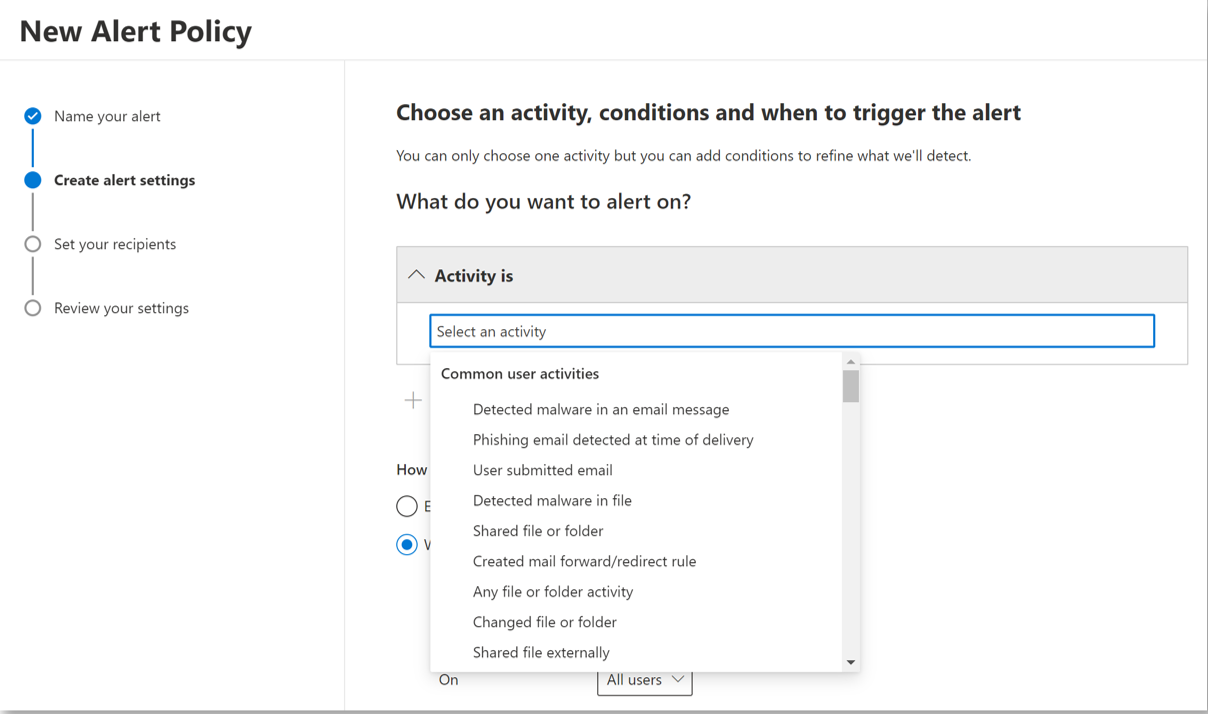Select User submitted email activity

coord(543,470)
